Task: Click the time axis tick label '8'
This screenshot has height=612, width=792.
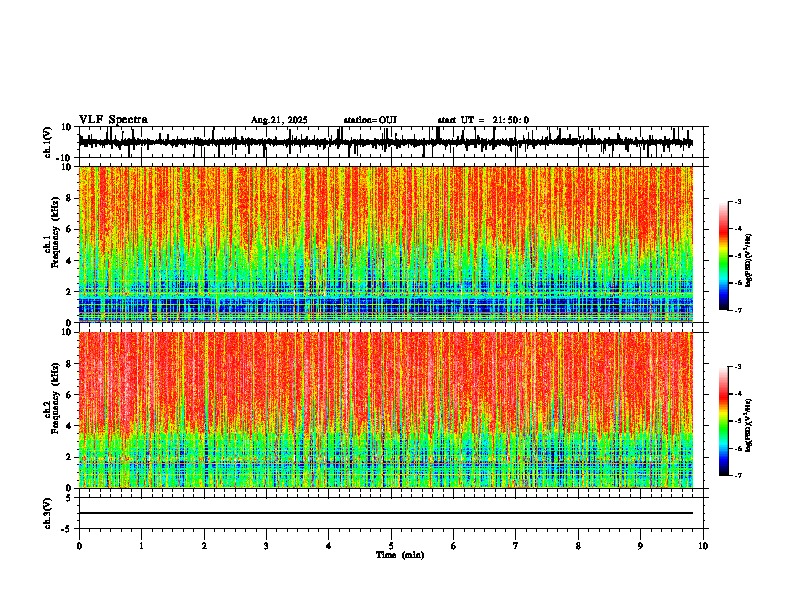Action: click(578, 546)
